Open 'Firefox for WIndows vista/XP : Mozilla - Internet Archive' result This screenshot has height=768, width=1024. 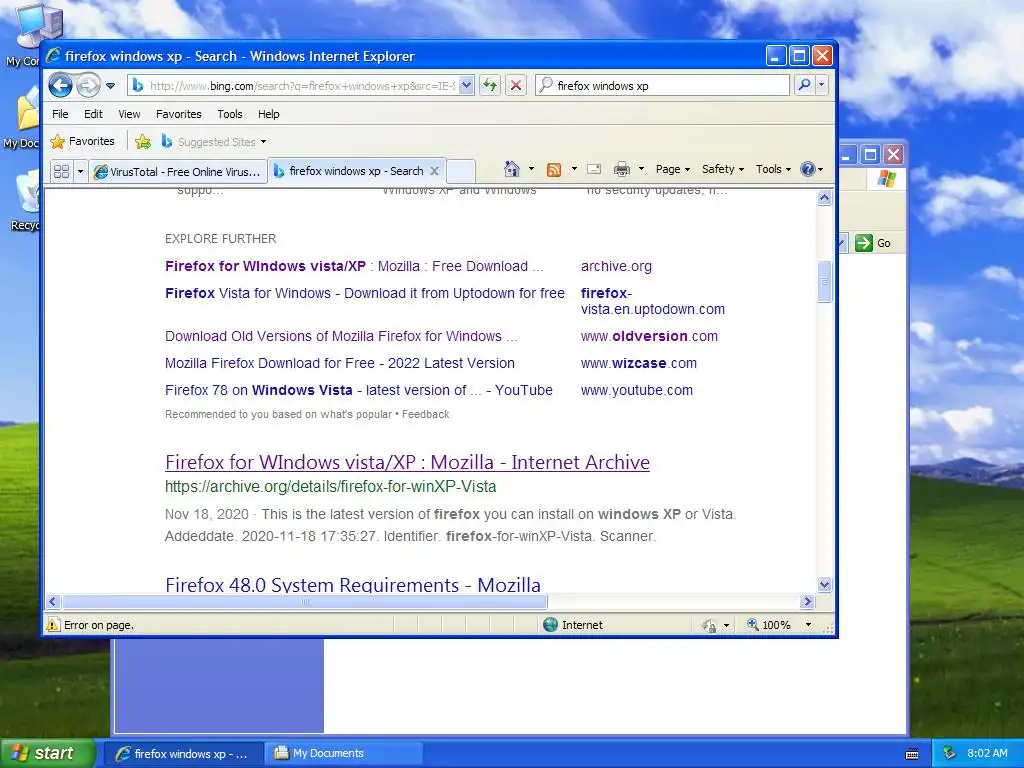408,462
